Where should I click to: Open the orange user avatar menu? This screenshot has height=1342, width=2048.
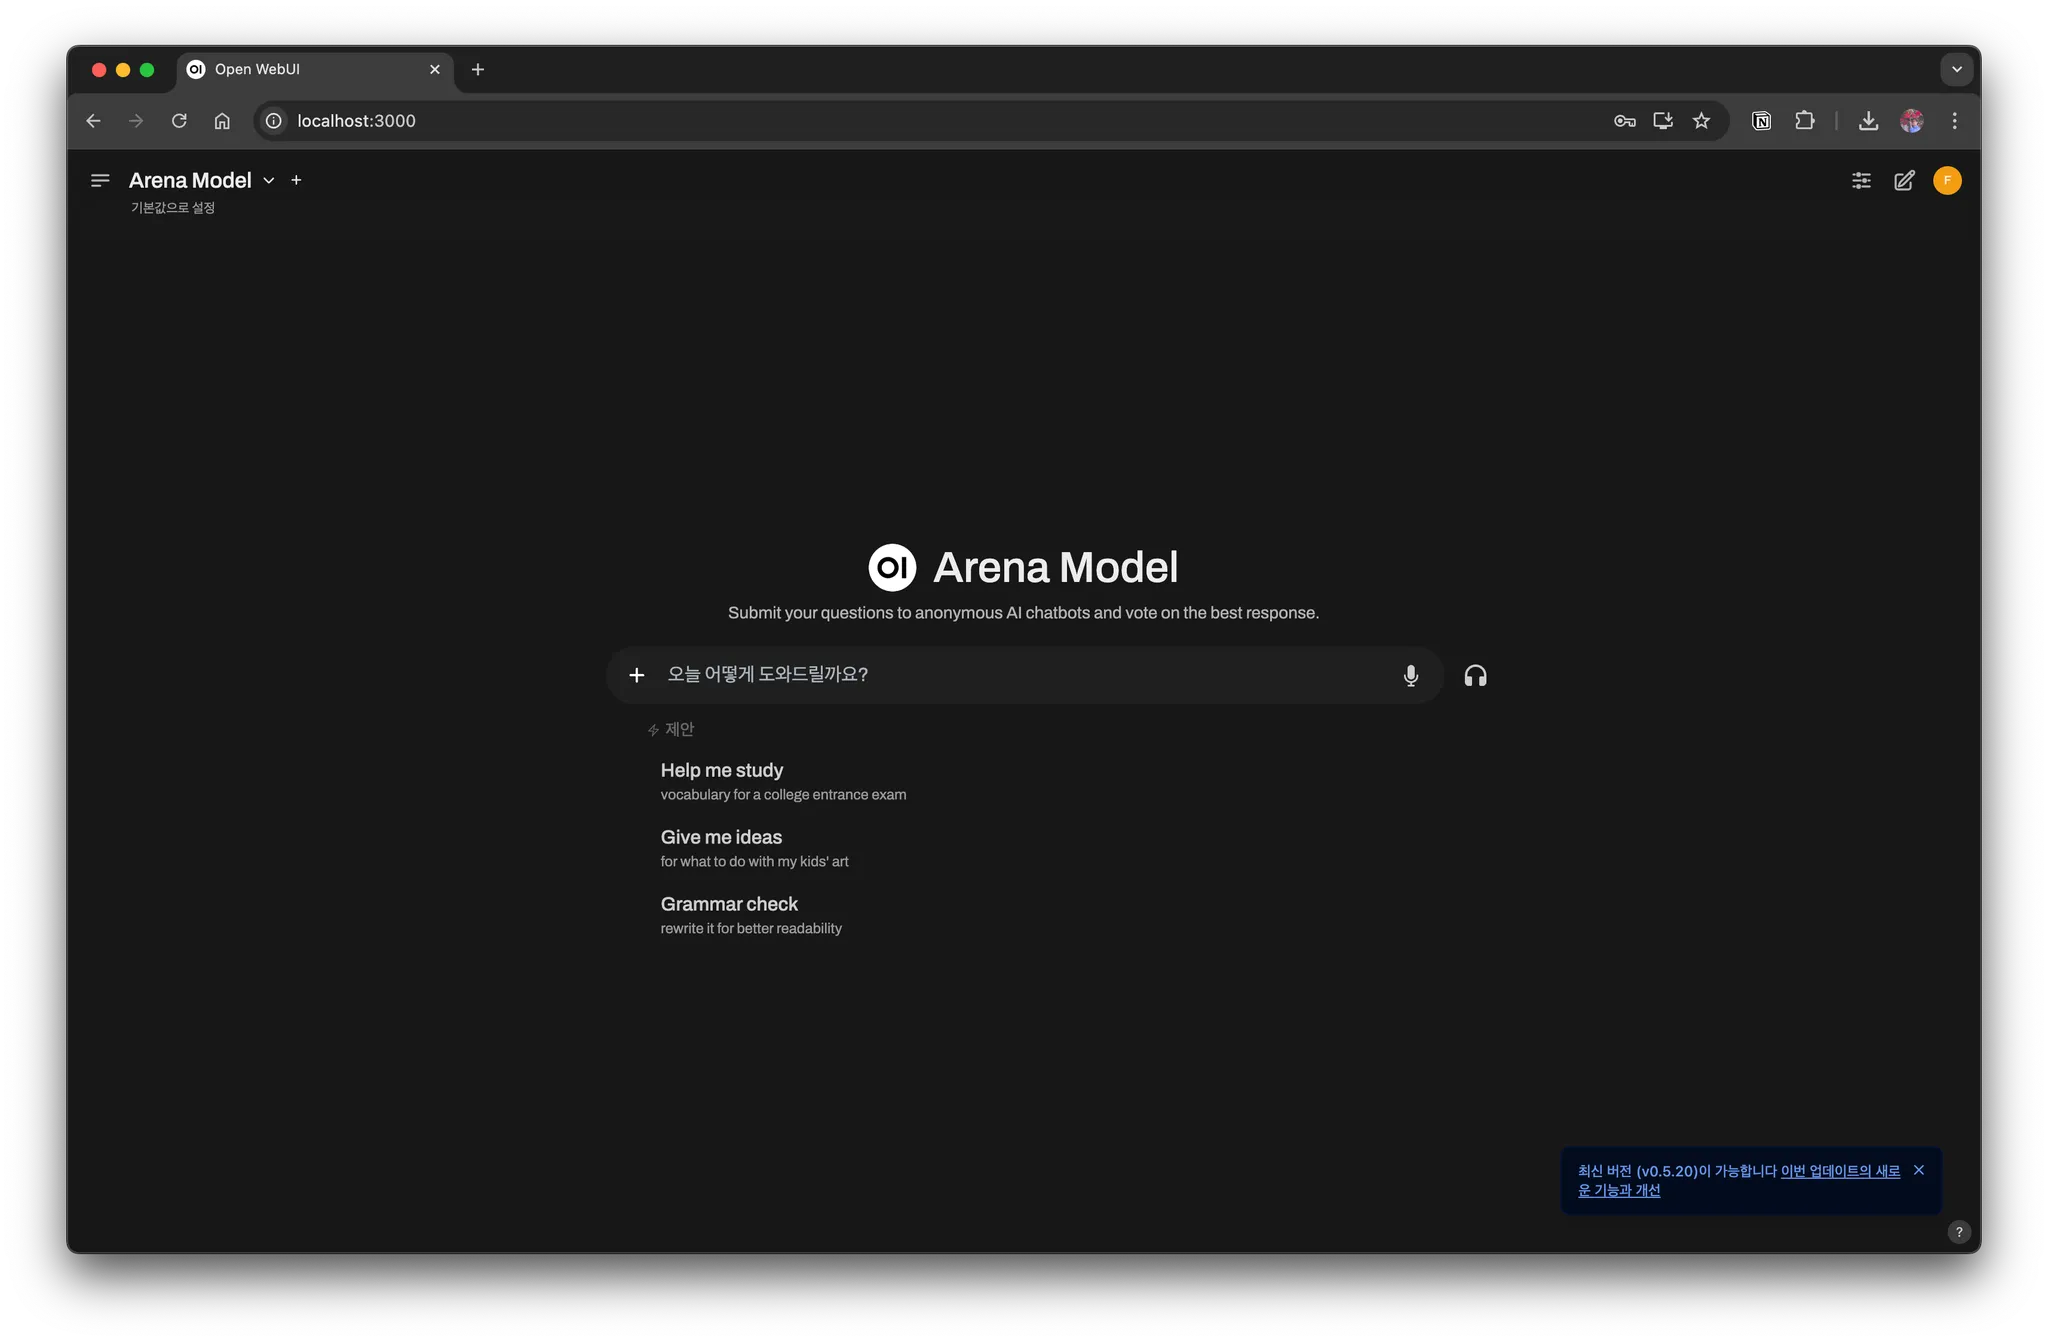(x=1947, y=181)
